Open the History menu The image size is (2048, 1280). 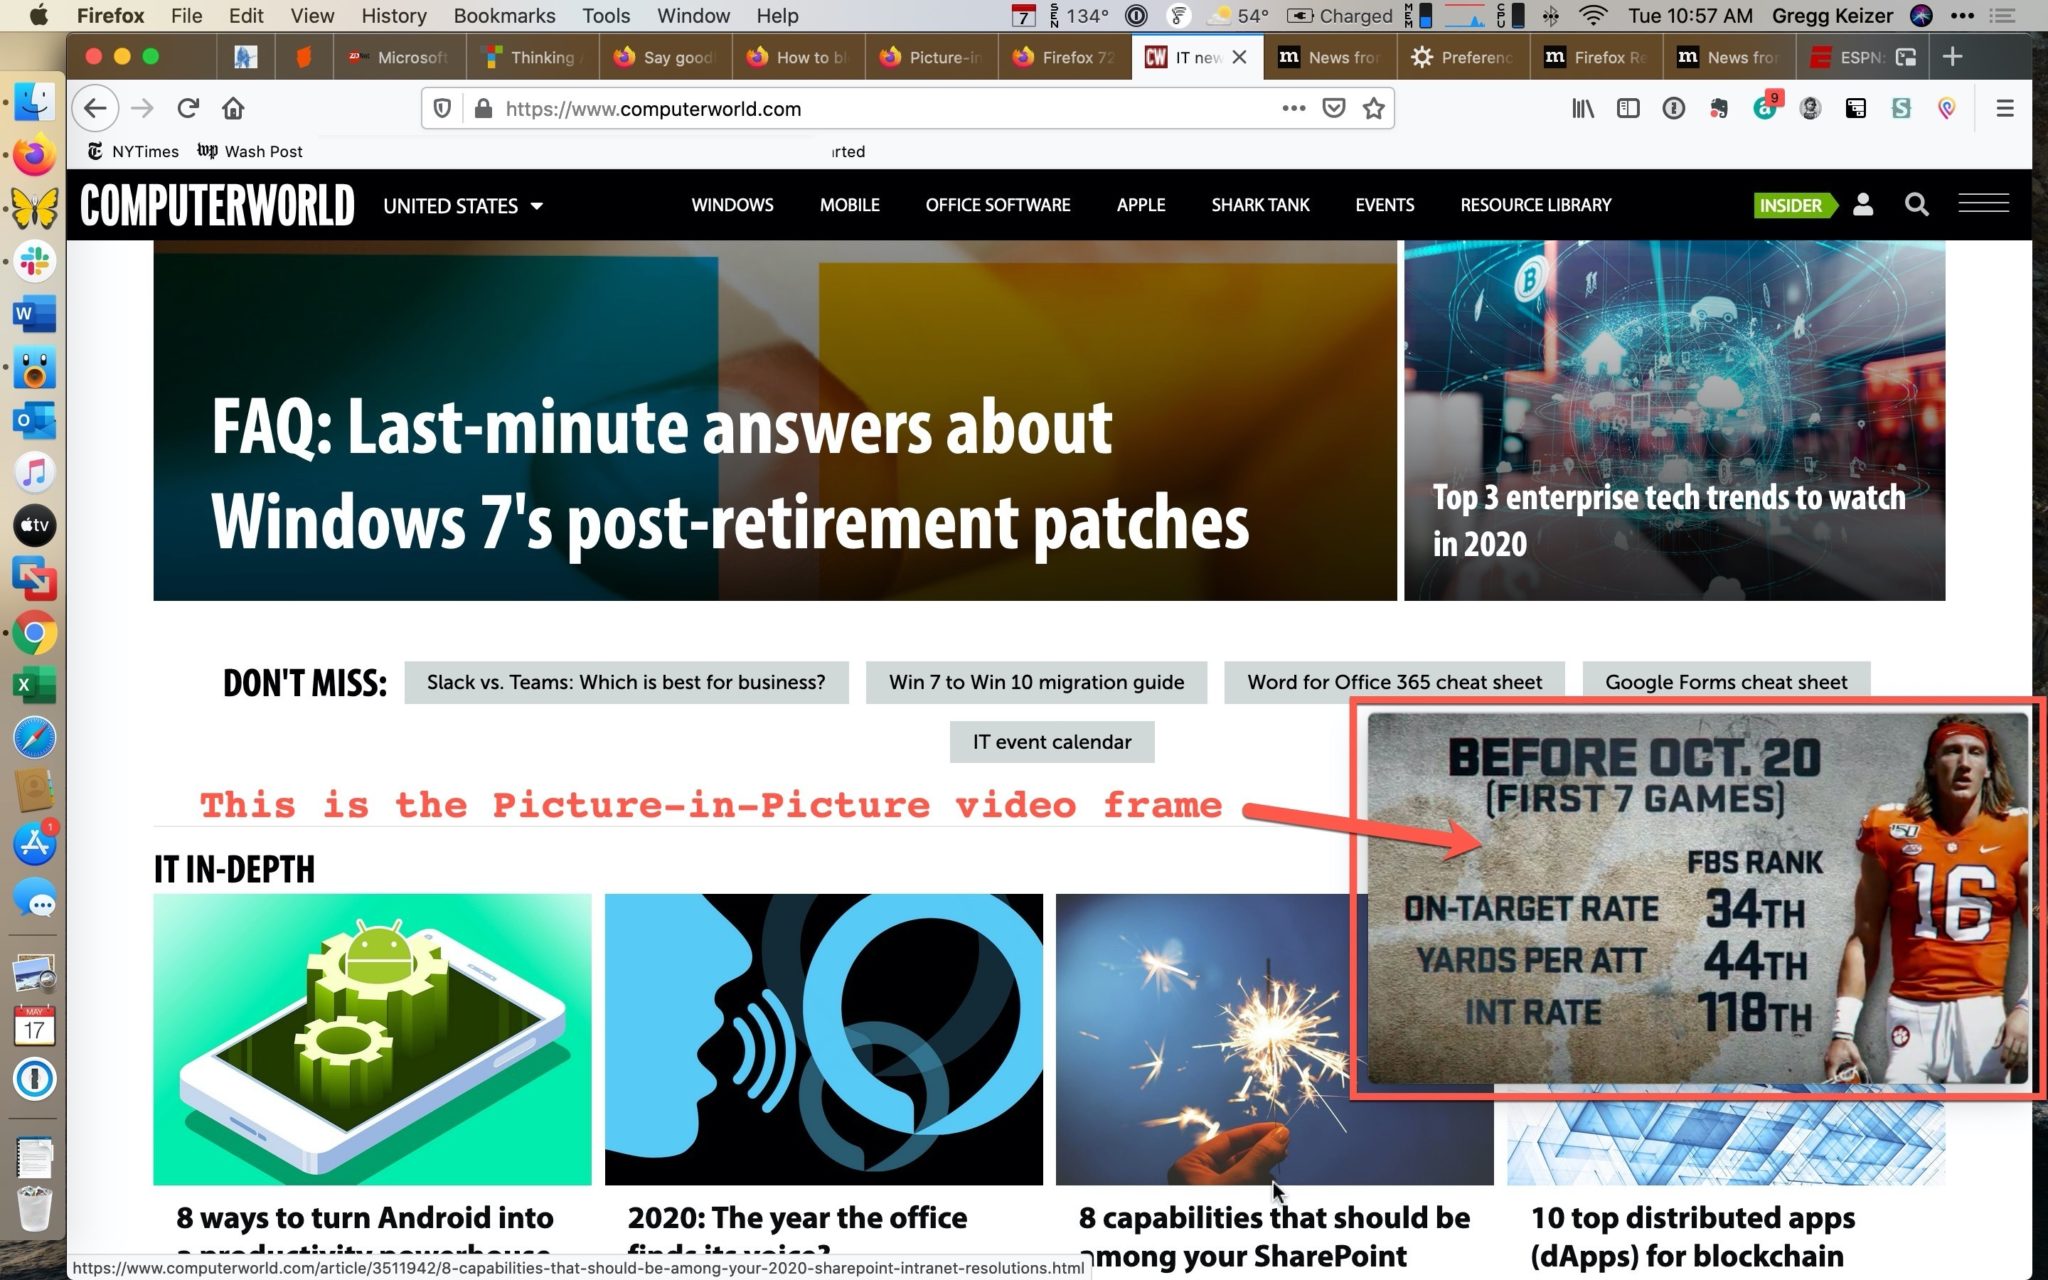pos(393,15)
